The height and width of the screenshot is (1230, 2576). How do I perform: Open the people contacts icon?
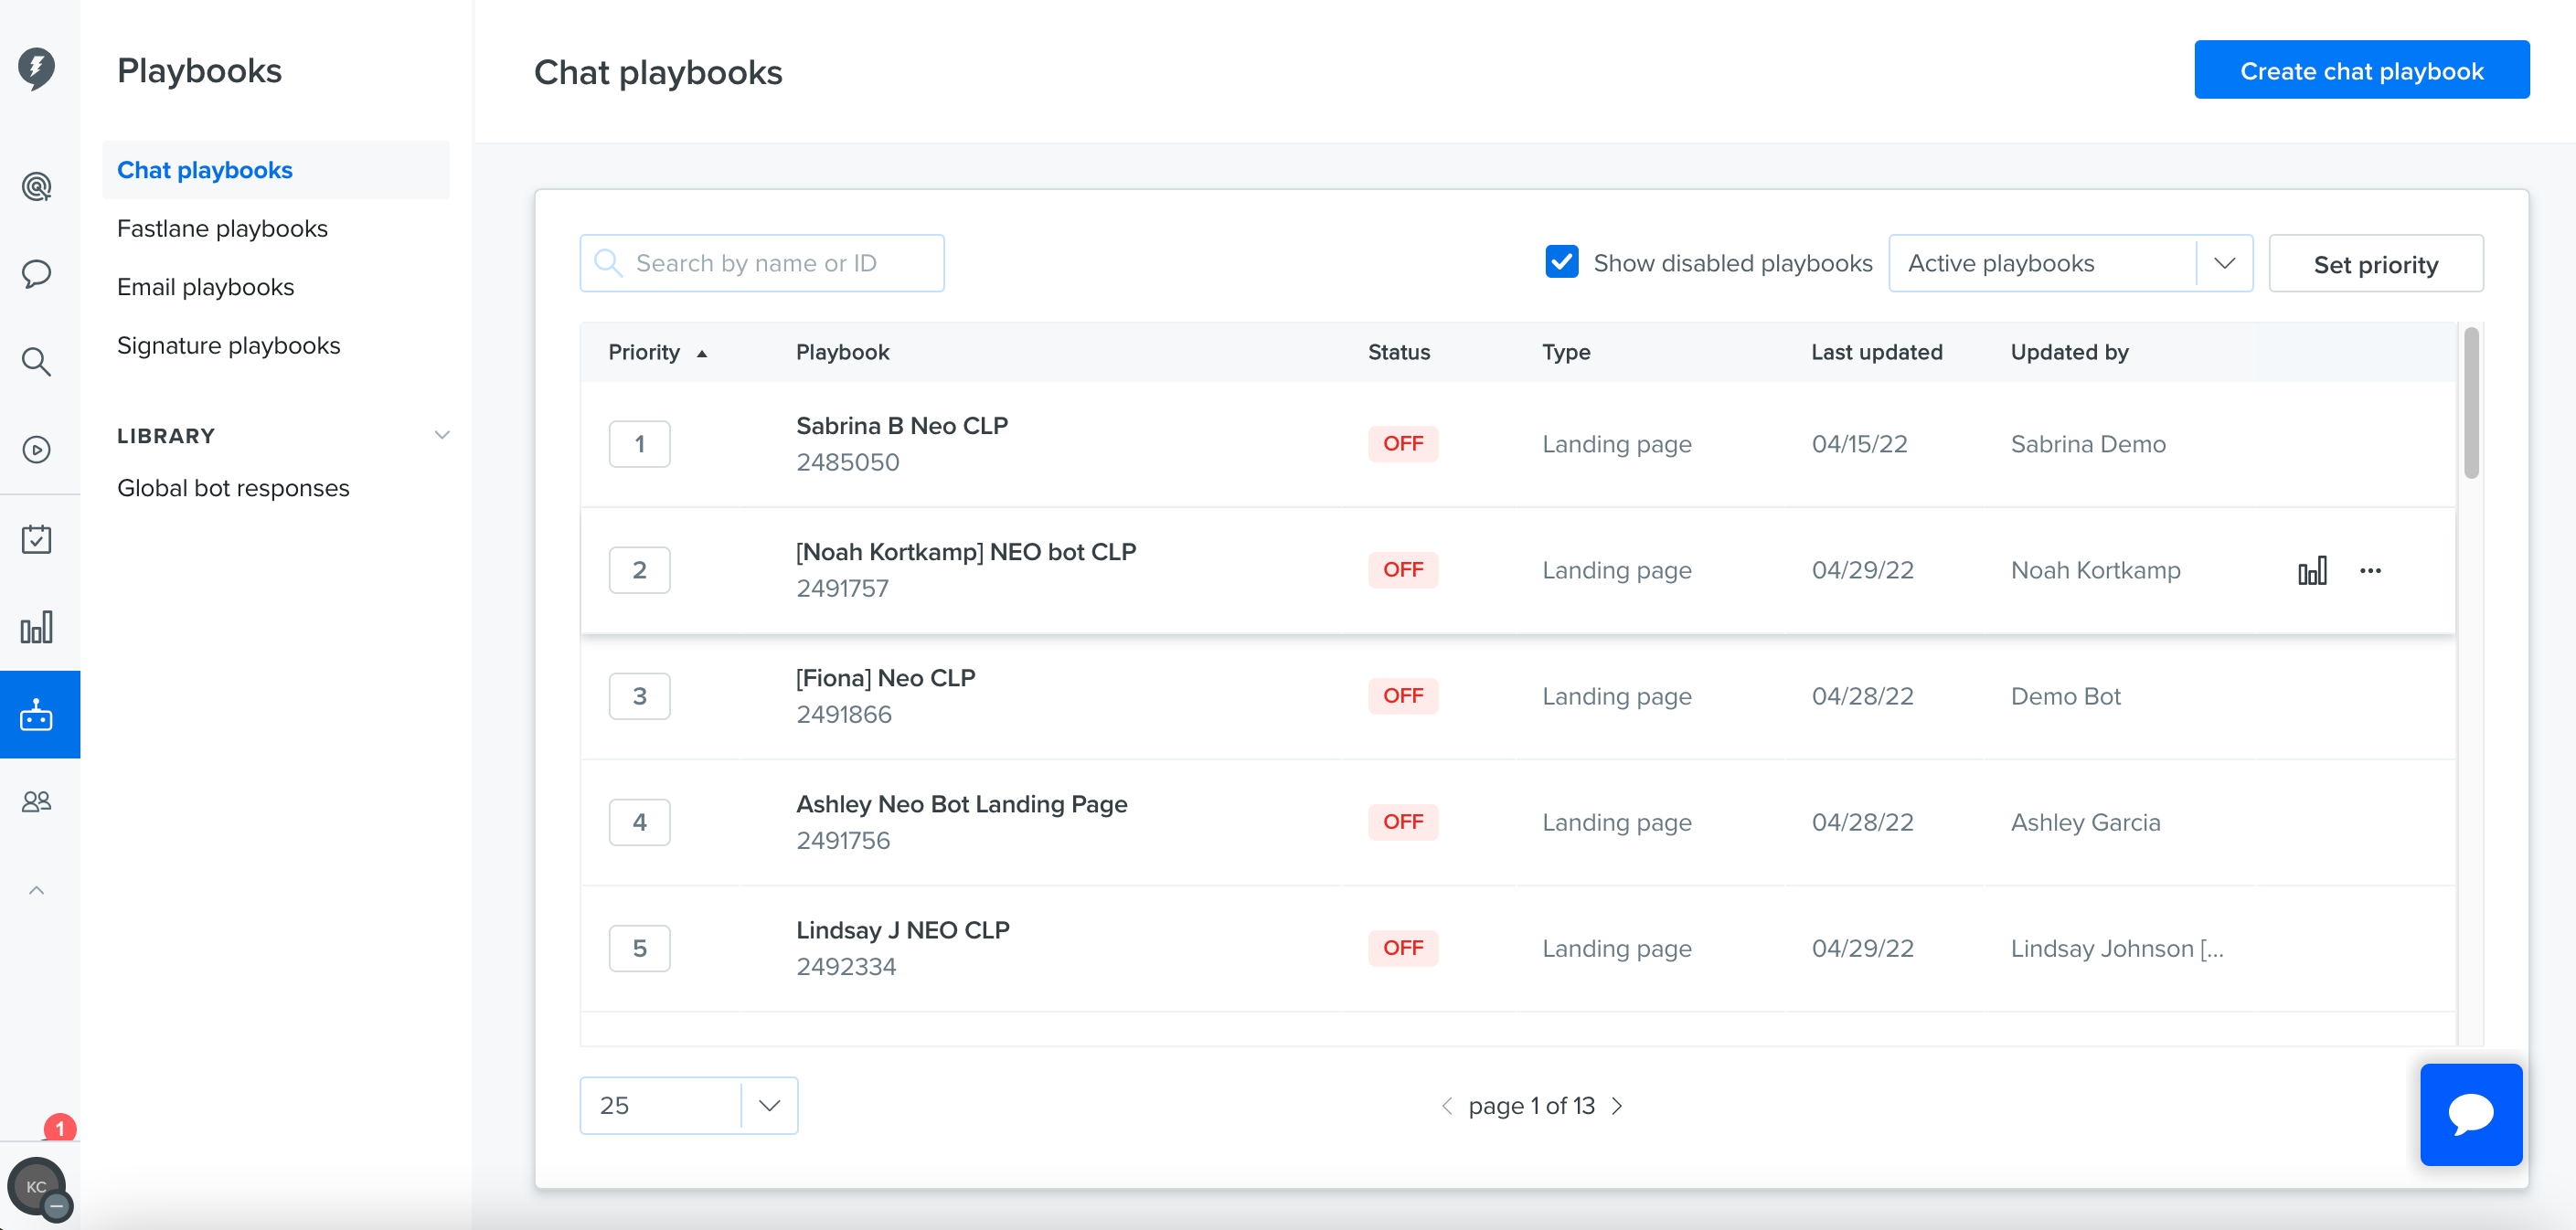tap(37, 802)
